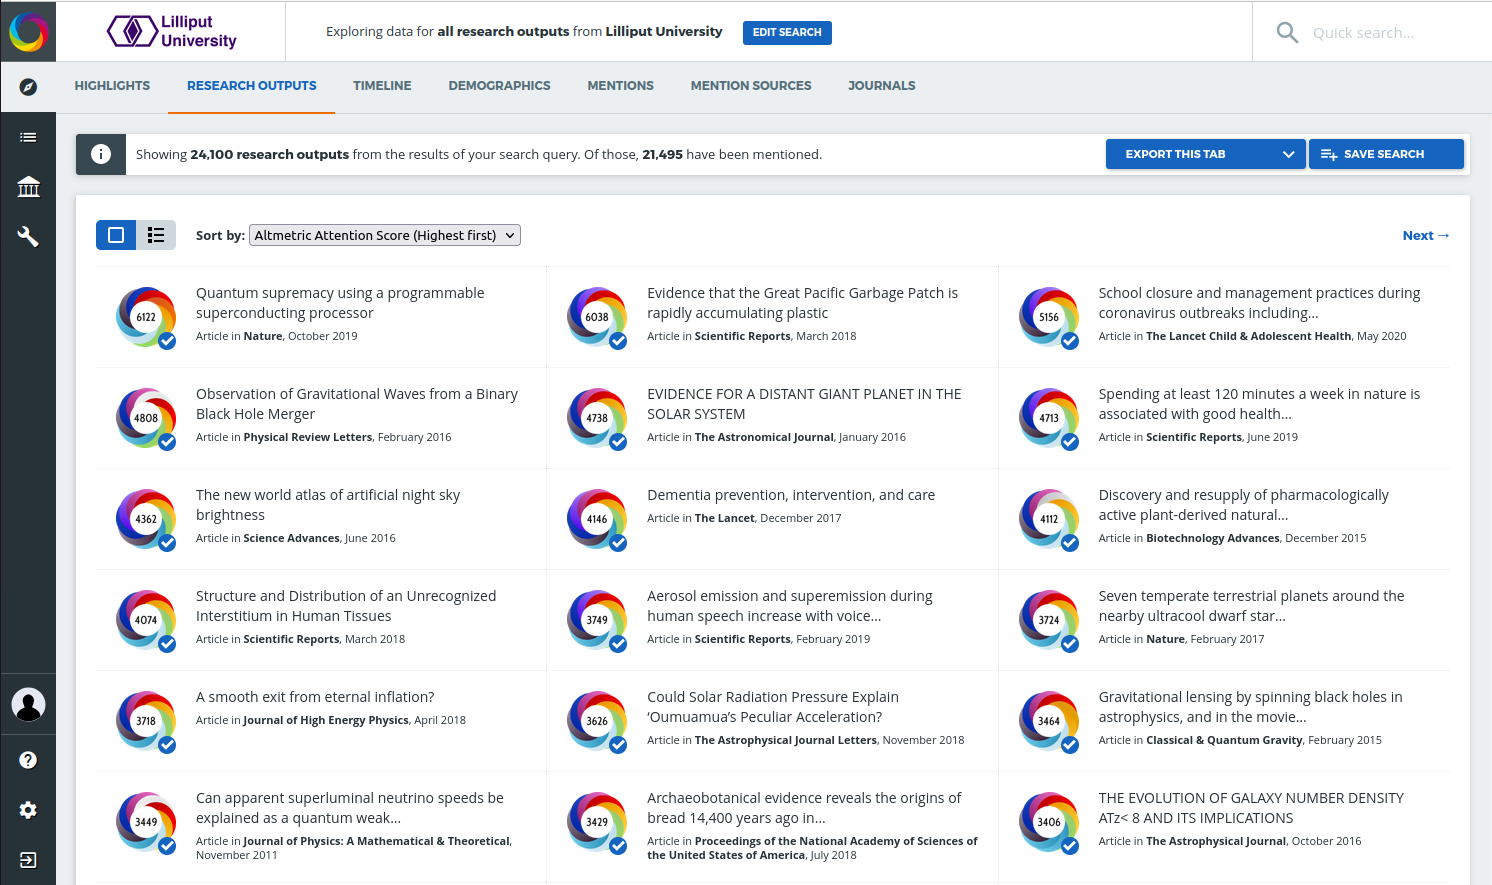The image size is (1492, 885).
Task: Click the 6038 Altmetric donut badge
Action: coord(597,317)
